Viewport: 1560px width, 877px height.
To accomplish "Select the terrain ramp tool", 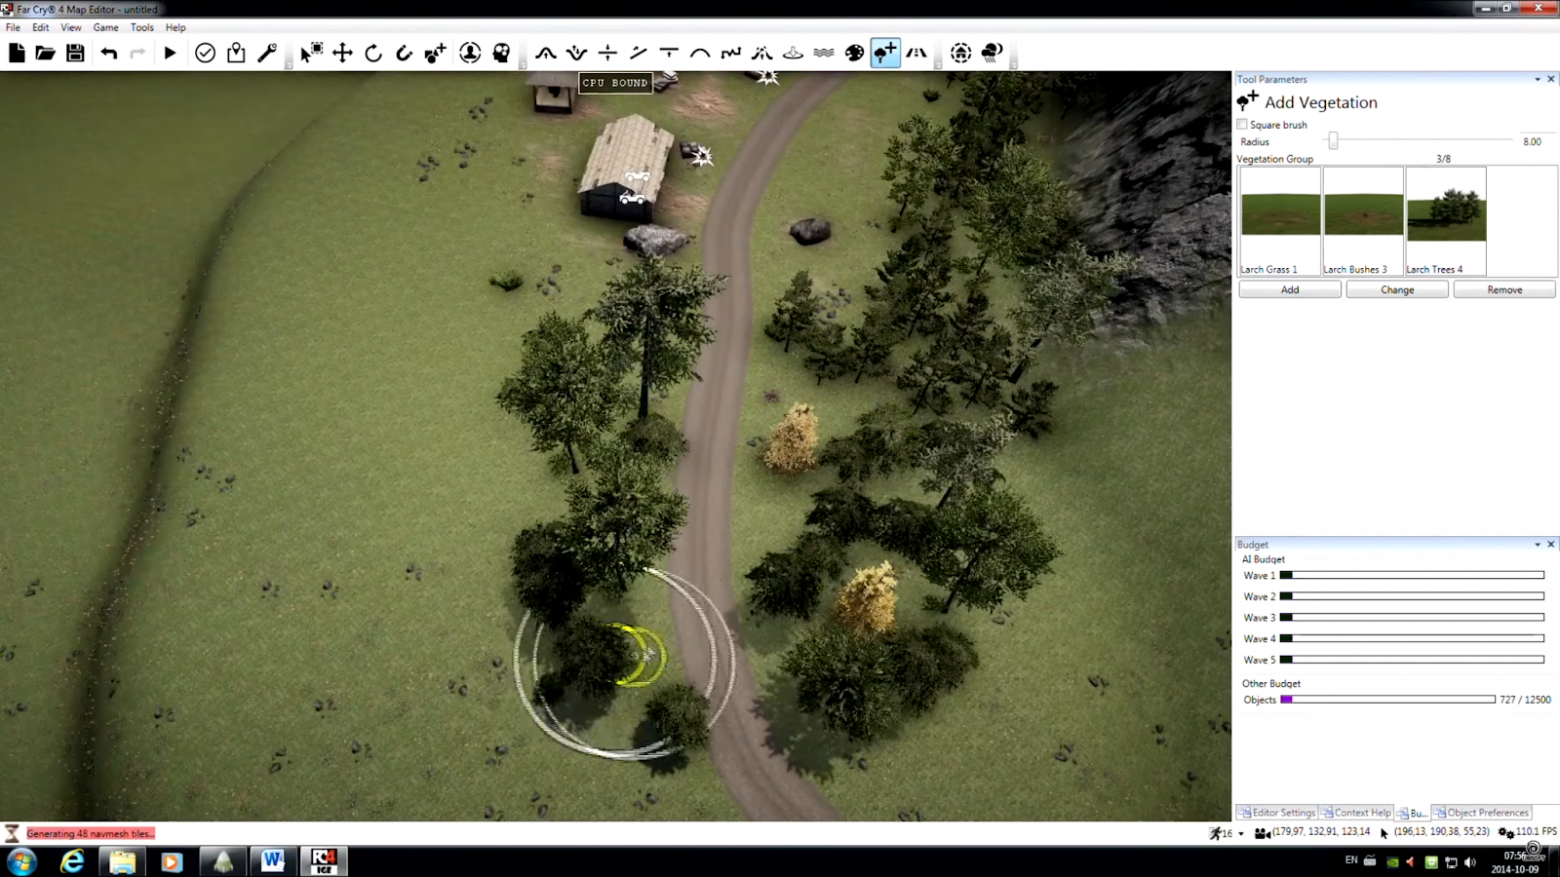I will (639, 53).
